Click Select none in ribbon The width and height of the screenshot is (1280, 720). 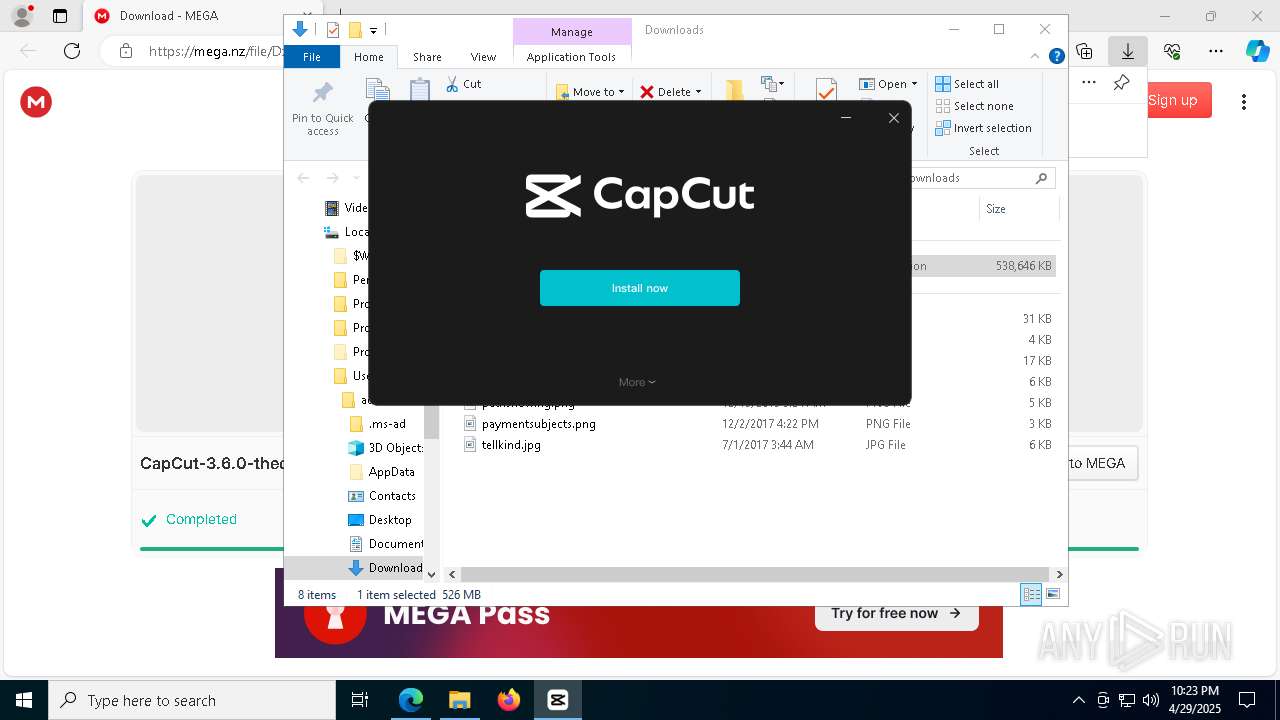tap(974, 106)
